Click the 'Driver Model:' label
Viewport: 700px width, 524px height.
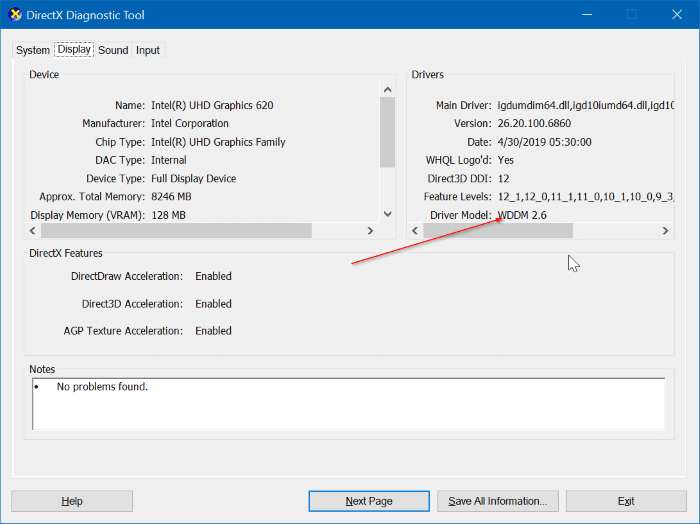point(461,215)
